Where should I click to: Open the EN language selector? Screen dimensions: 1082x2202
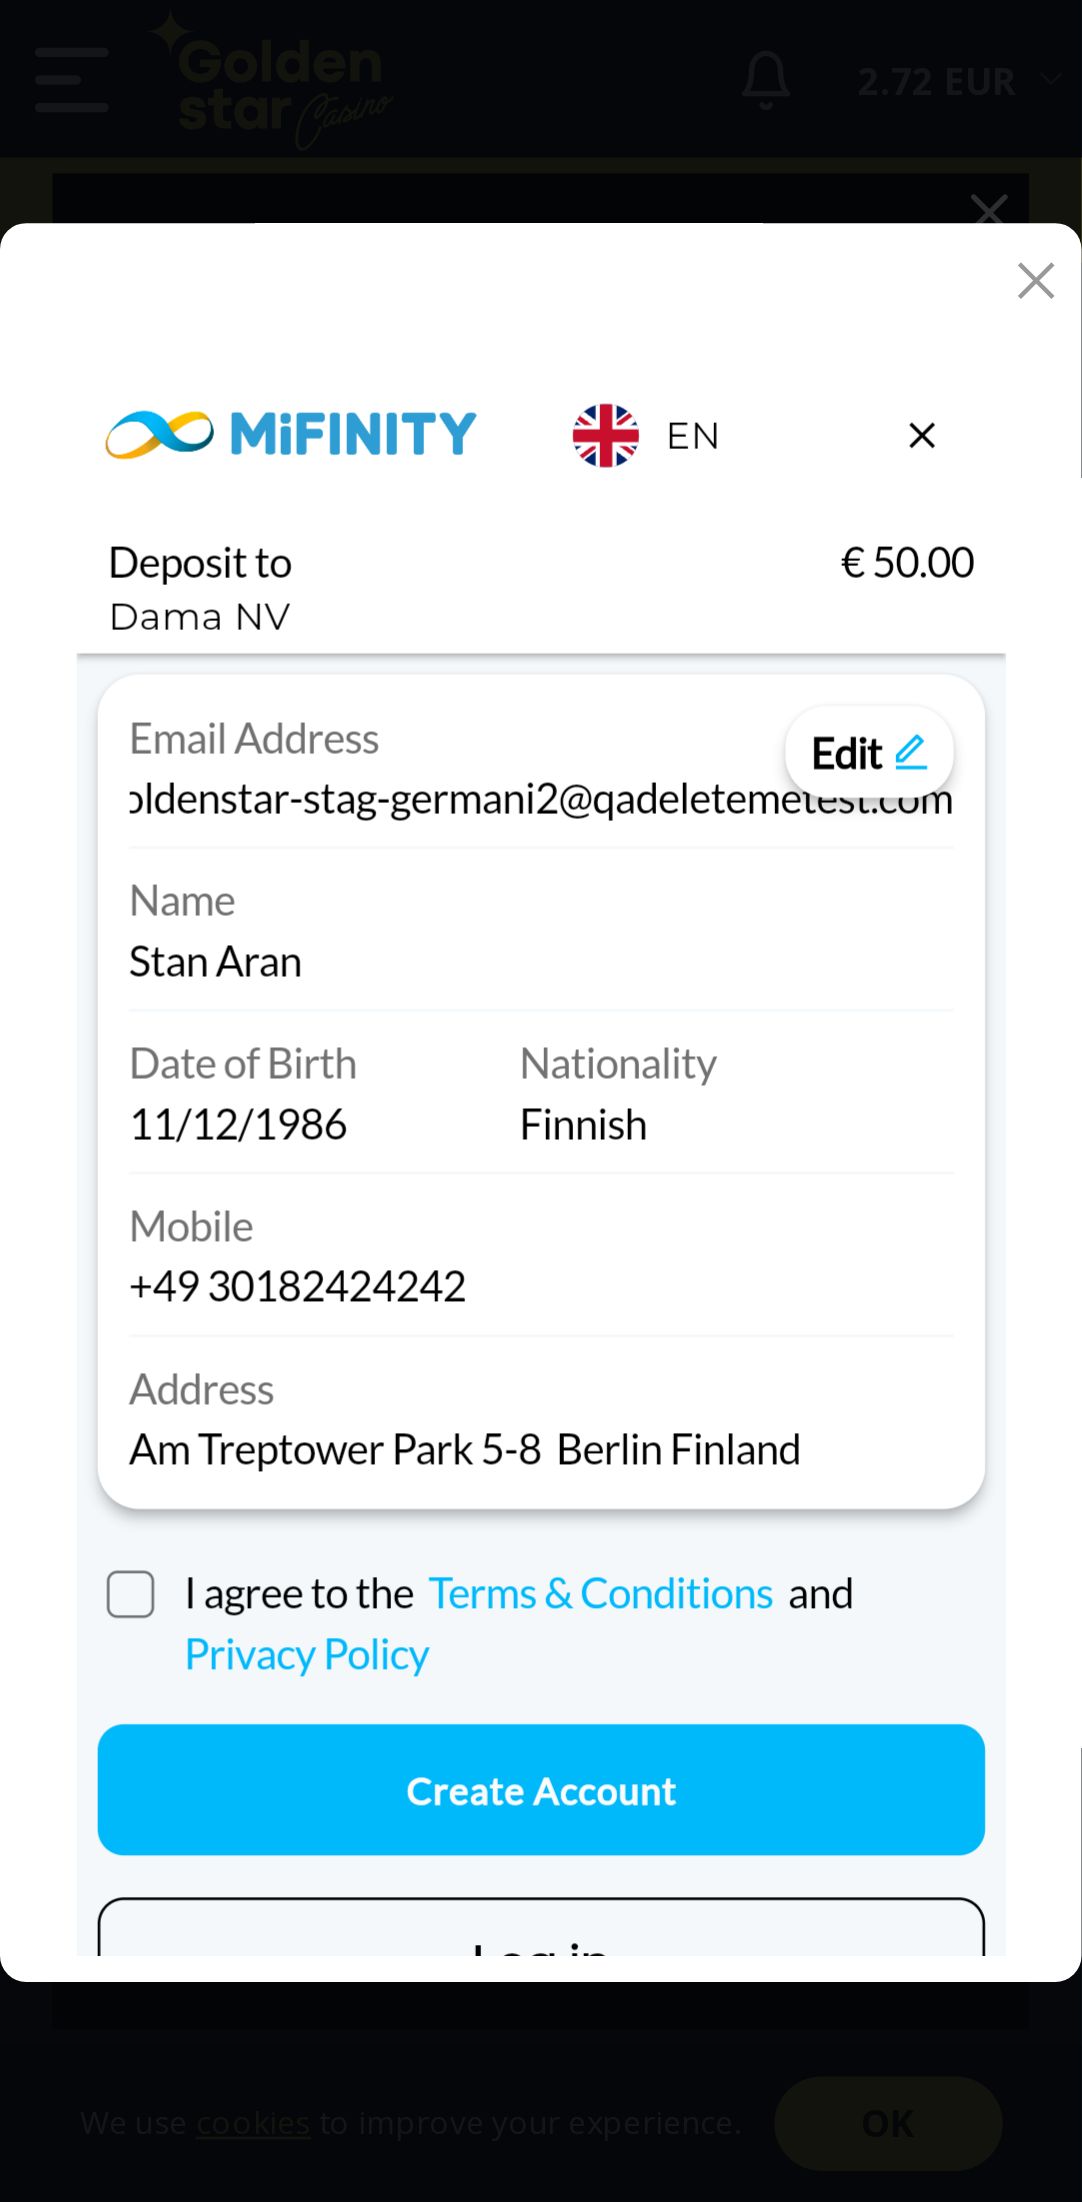click(692, 436)
